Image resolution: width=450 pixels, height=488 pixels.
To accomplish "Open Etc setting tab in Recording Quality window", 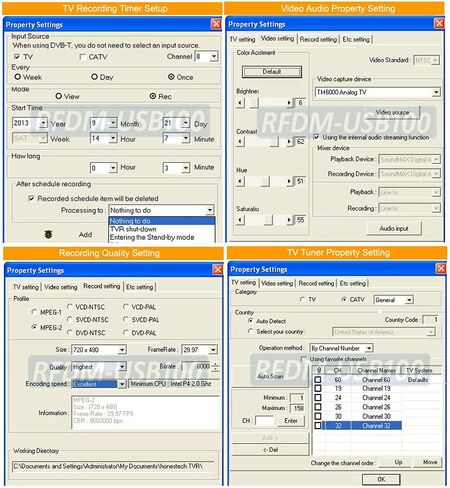I will point(140,287).
